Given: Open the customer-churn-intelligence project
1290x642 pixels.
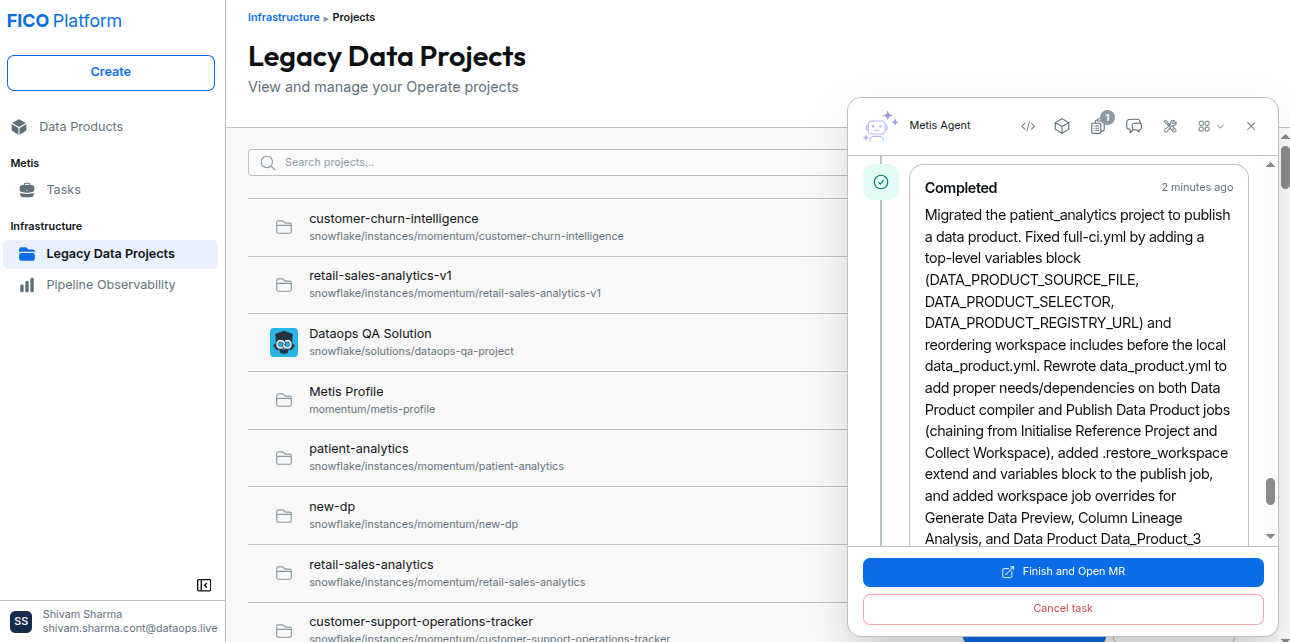Looking at the screenshot, I should point(394,219).
